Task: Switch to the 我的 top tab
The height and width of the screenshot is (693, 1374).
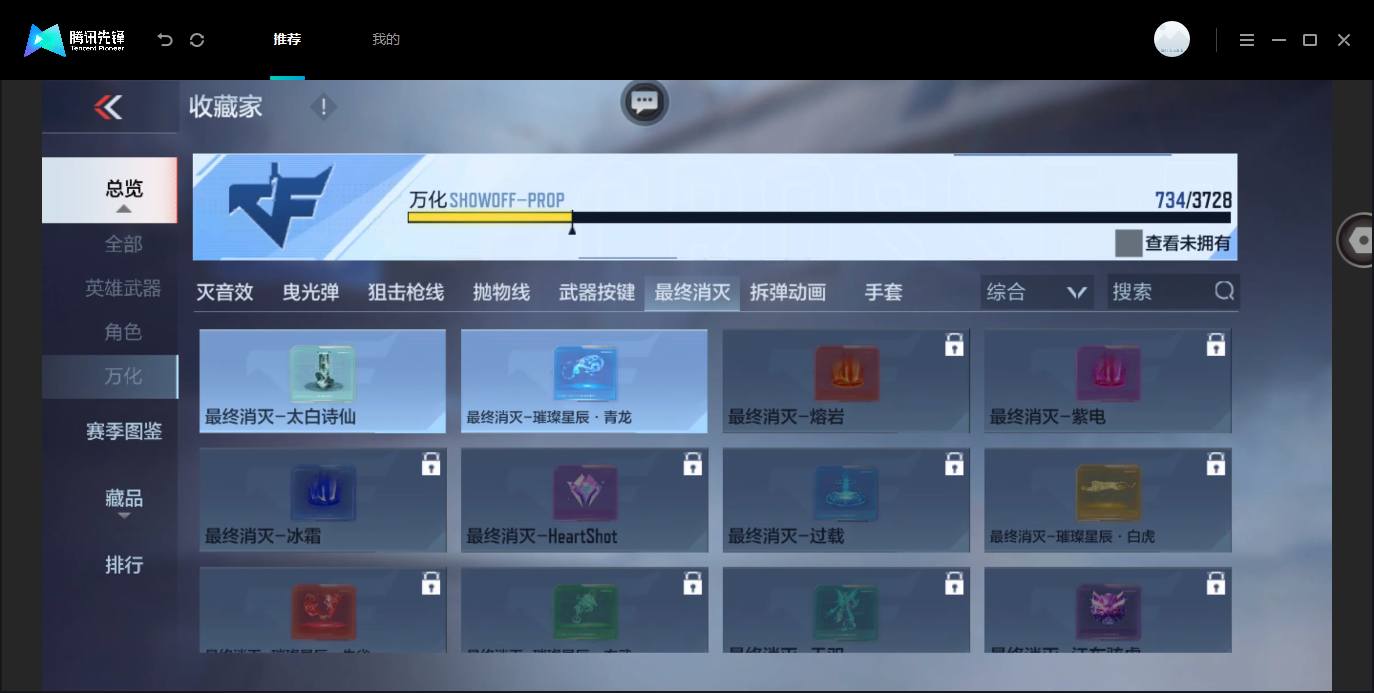Action: pos(386,40)
